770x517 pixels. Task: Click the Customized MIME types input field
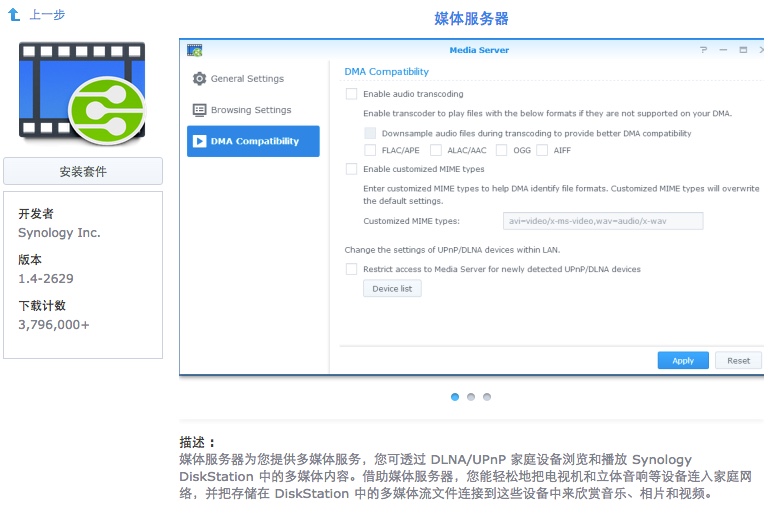602,221
